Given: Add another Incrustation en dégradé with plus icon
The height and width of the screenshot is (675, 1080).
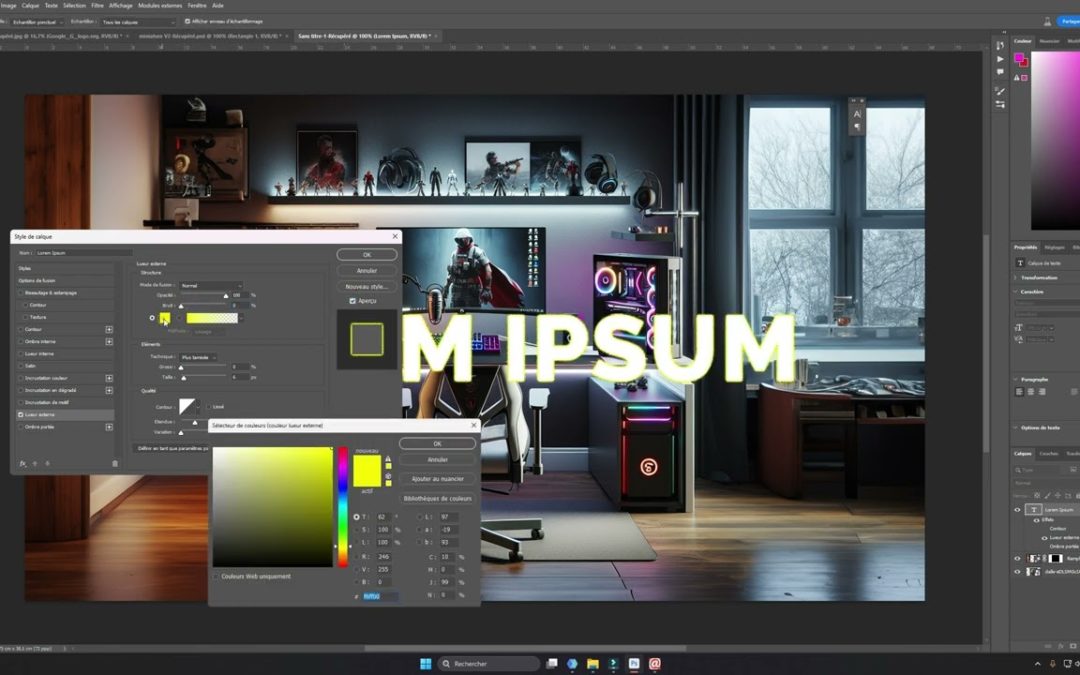Looking at the screenshot, I should pos(109,391).
